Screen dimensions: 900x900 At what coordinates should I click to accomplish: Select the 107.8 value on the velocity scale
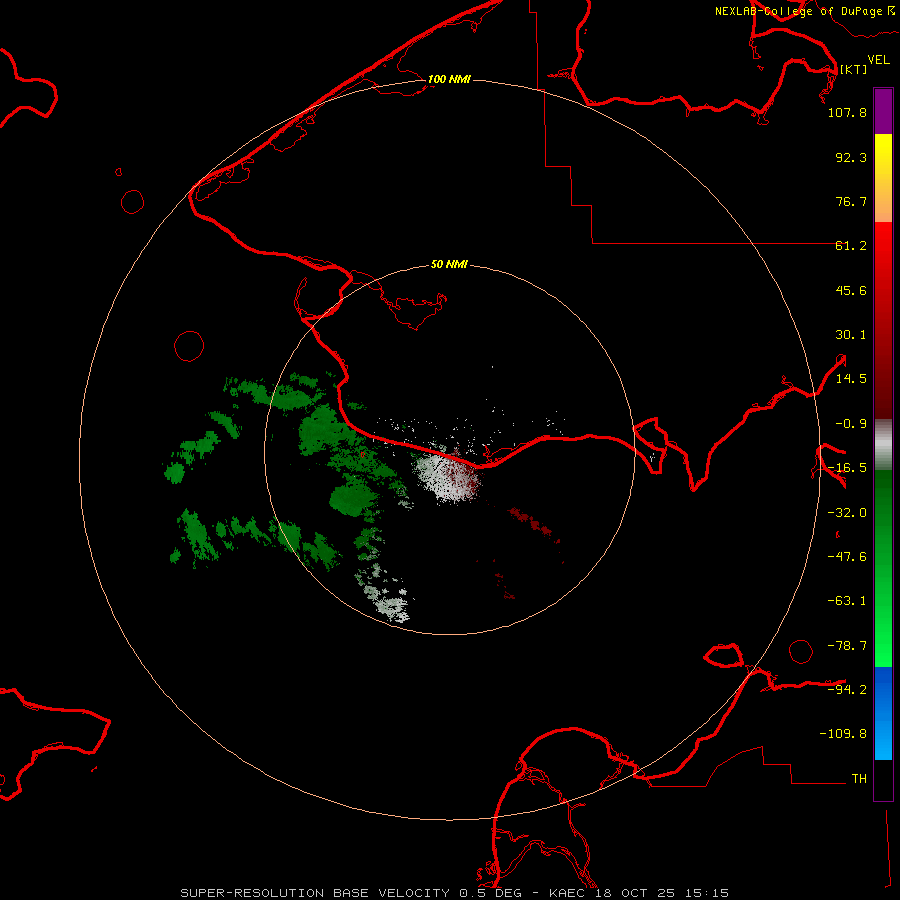pos(847,112)
